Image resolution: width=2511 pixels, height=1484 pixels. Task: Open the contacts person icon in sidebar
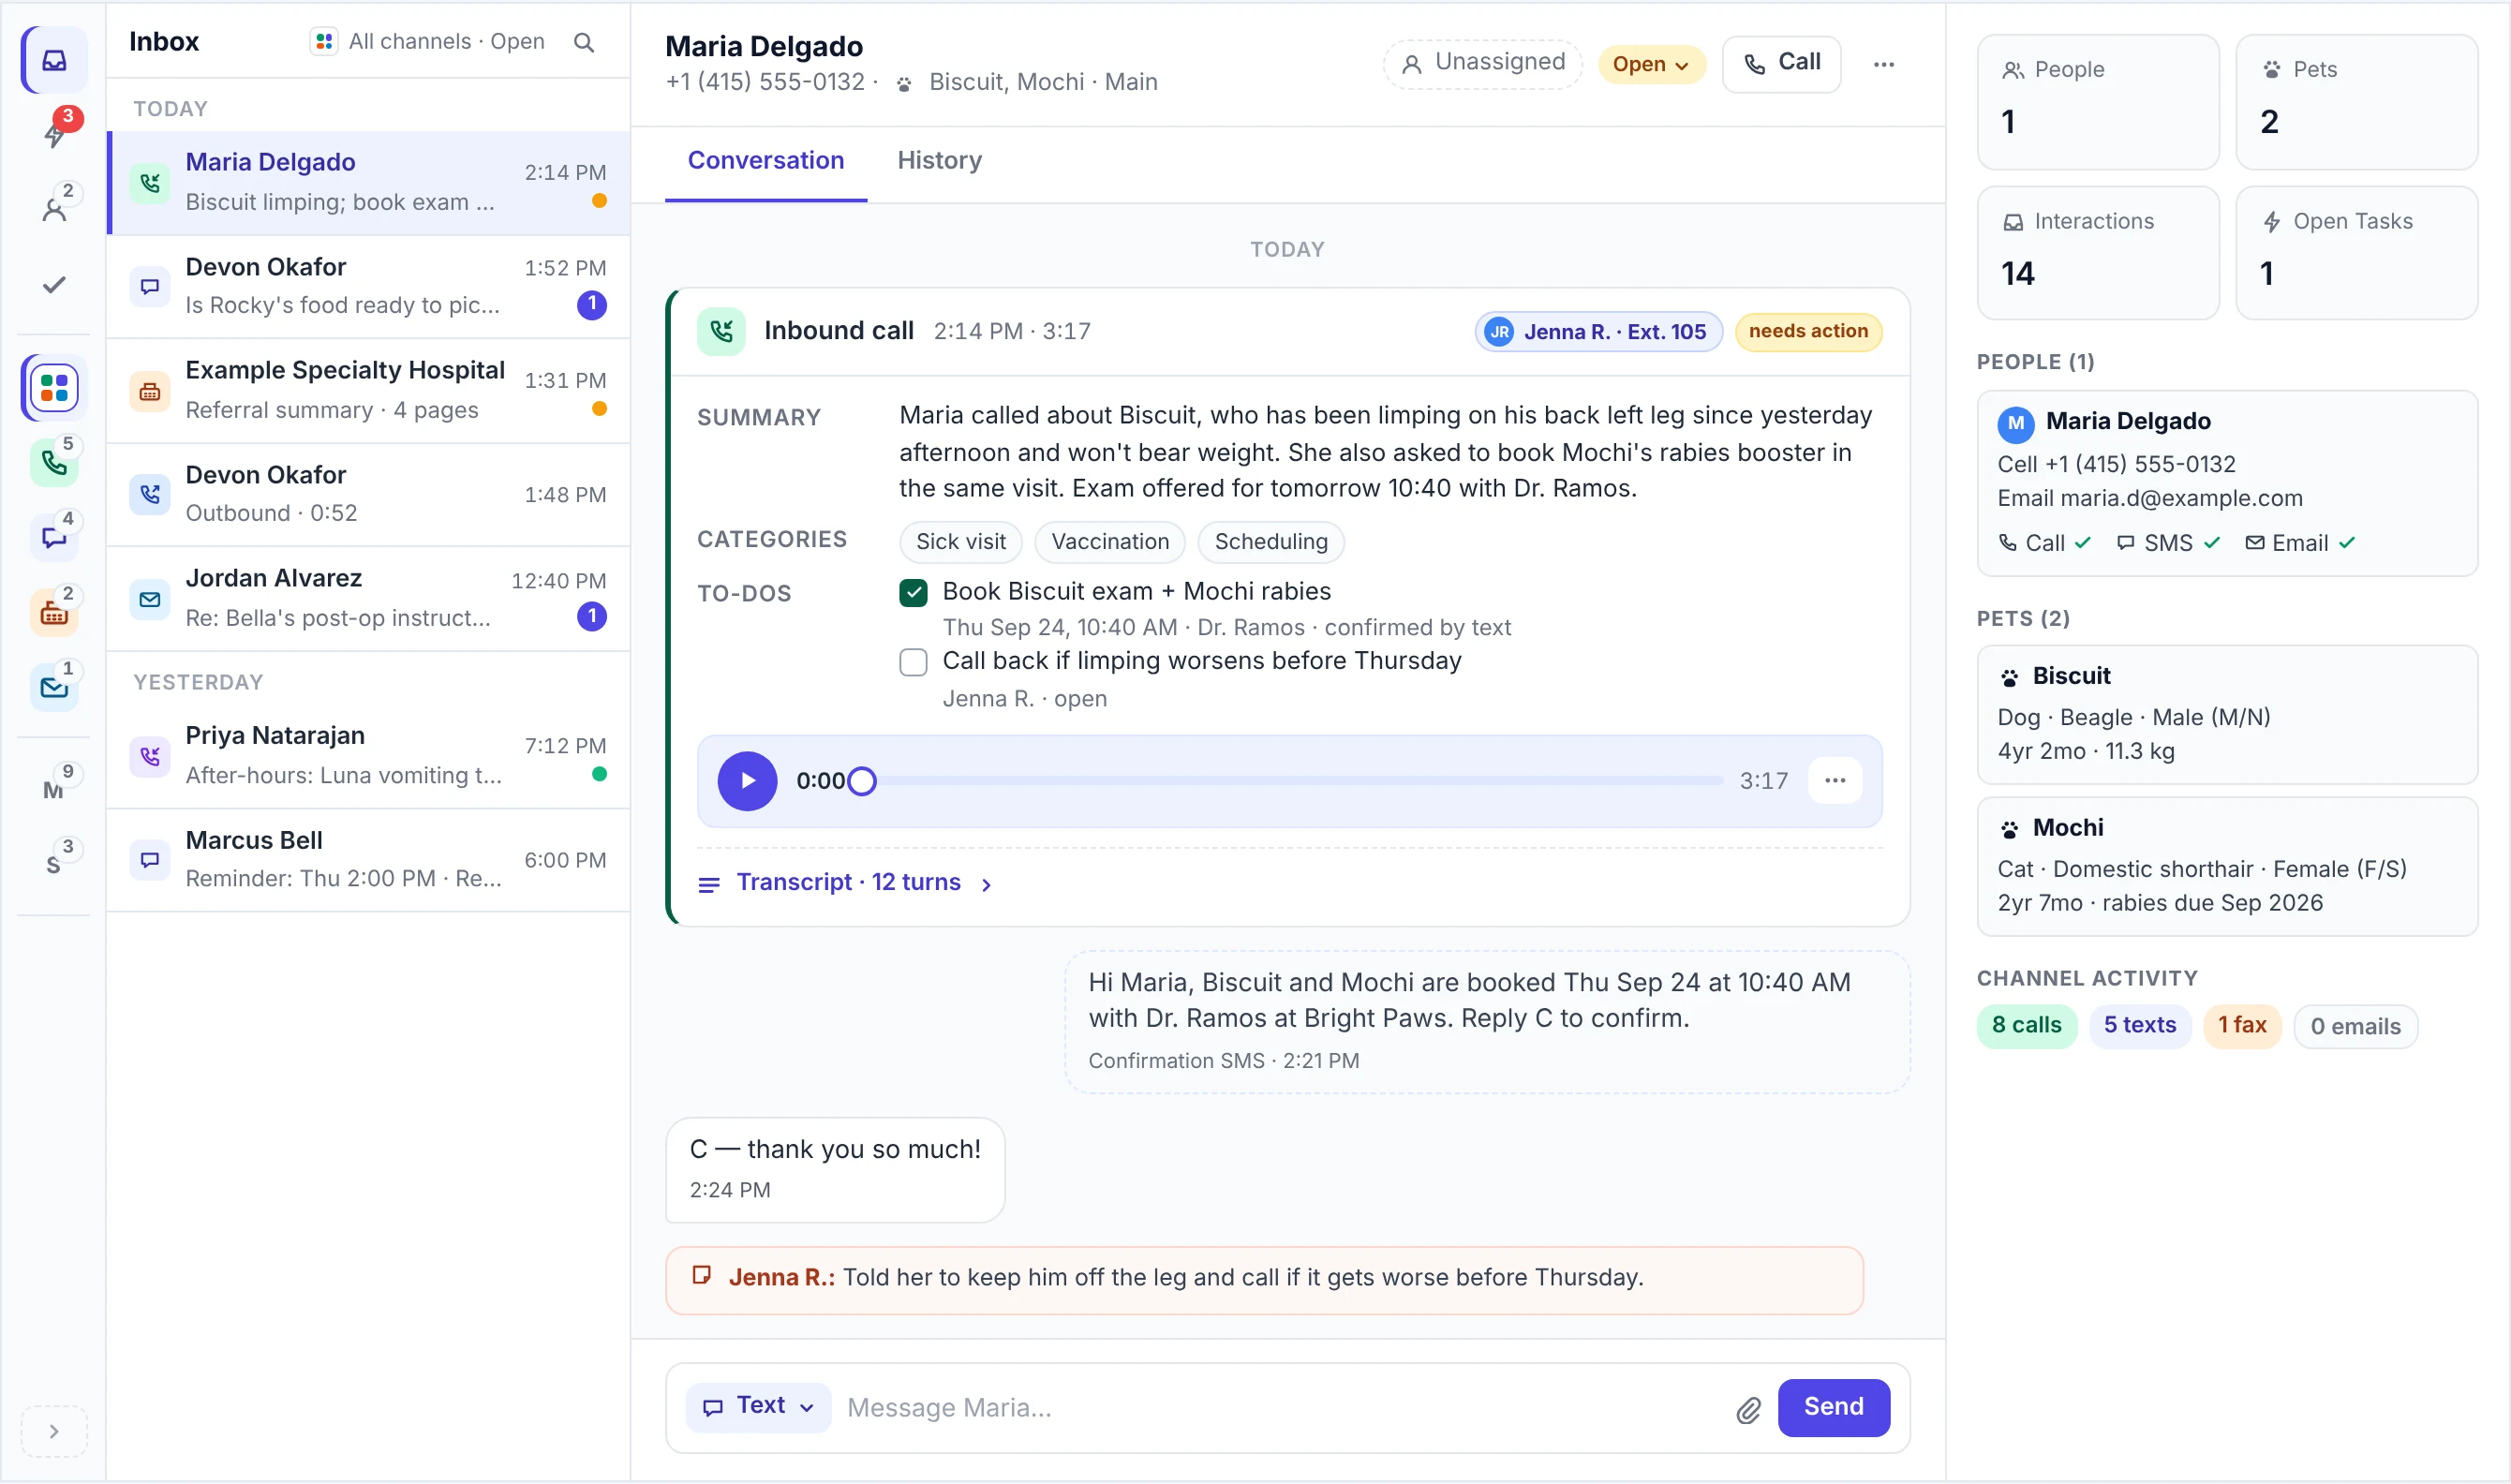(x=54, y=209)
